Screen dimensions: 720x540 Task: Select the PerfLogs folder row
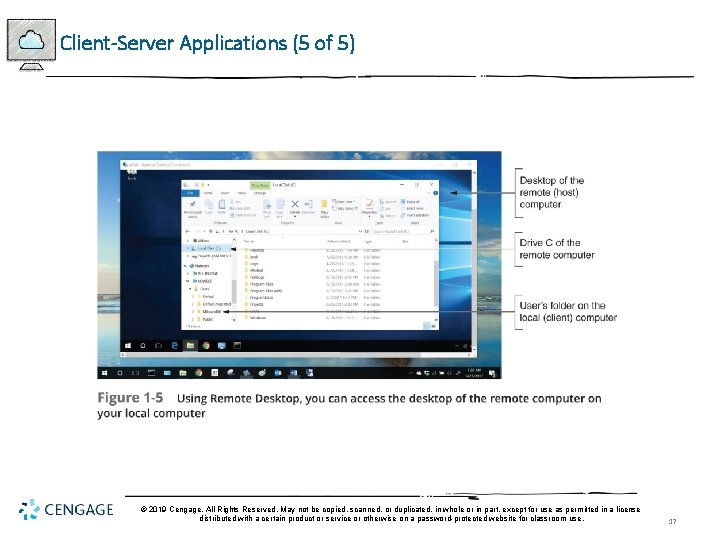click(313, 277)
